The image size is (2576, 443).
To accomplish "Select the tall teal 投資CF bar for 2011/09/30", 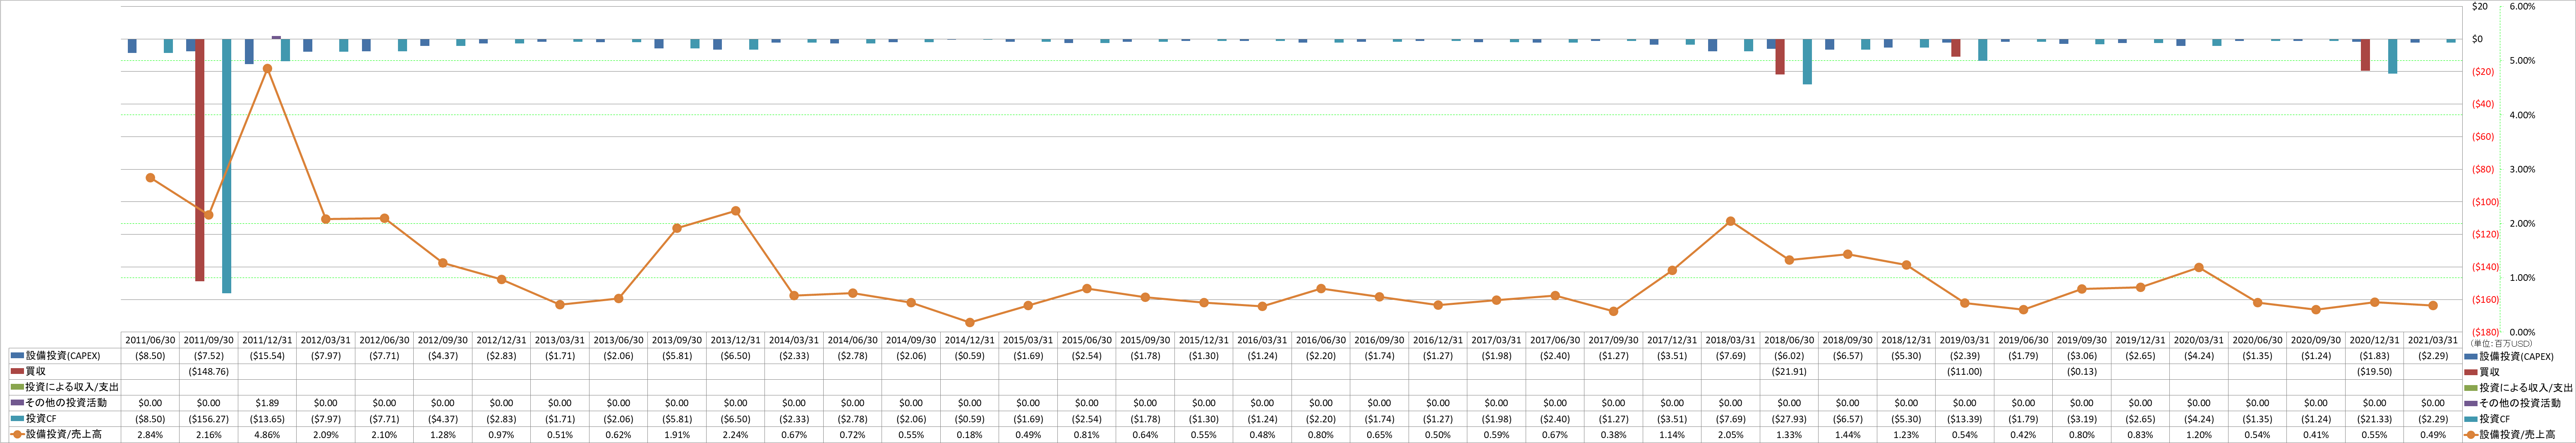I will (227, 166).
